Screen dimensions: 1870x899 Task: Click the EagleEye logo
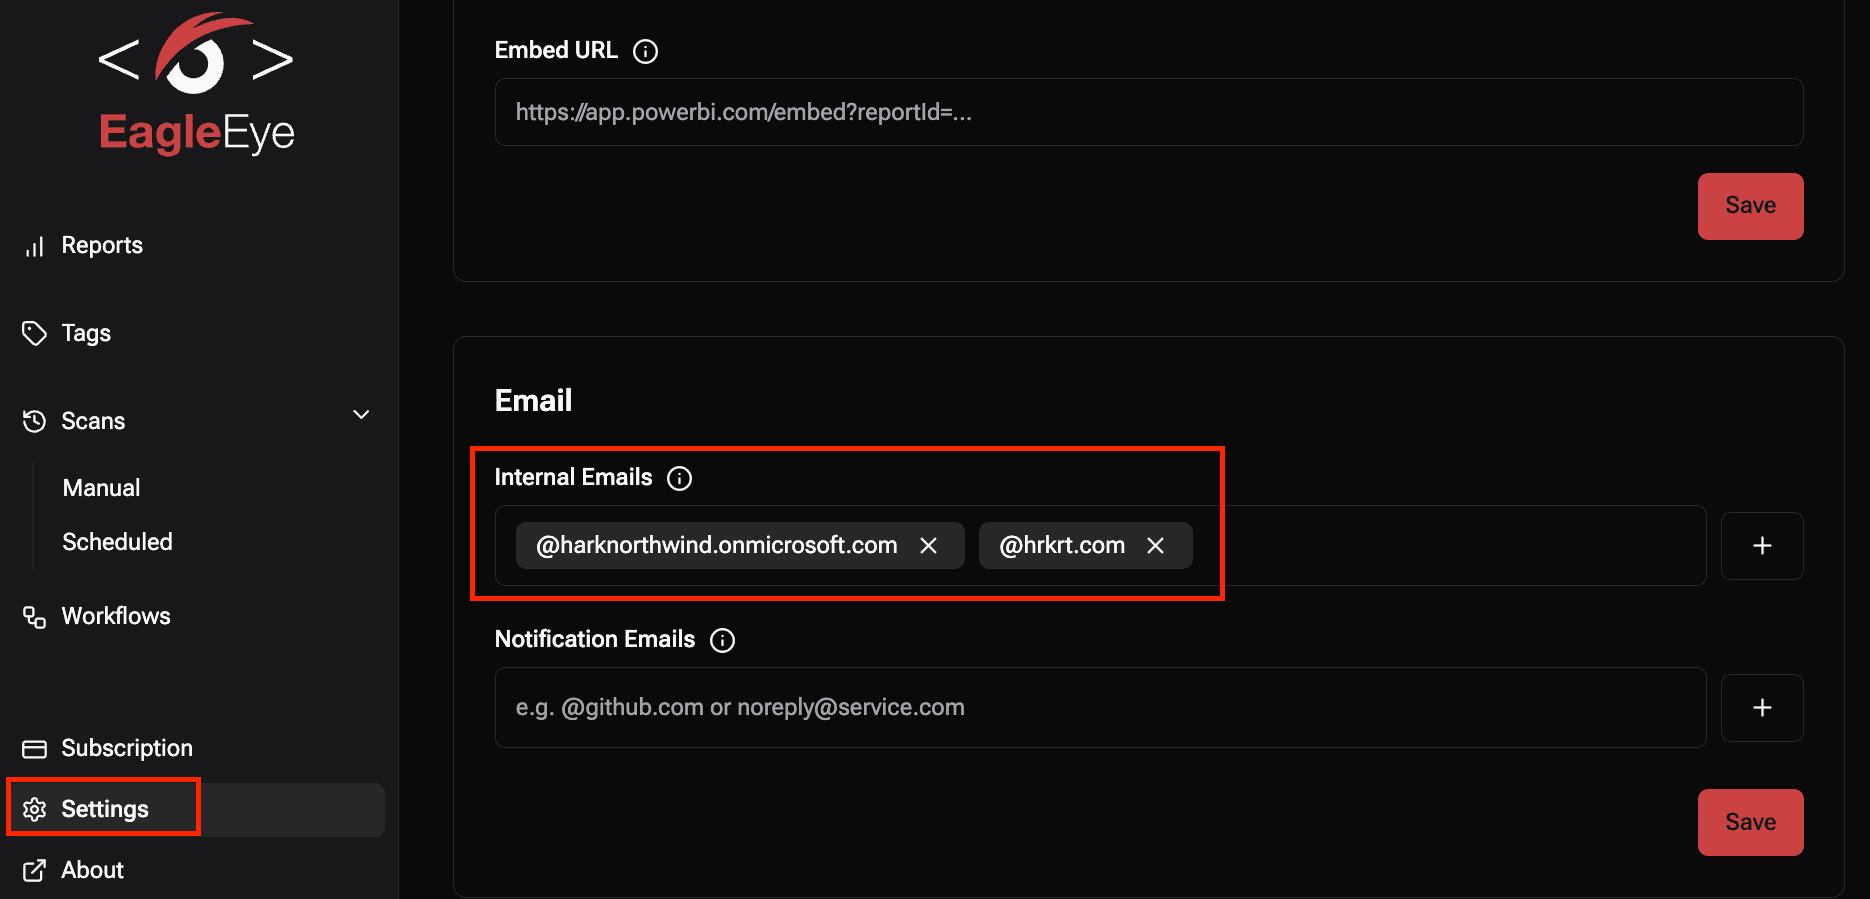click(x=196, y=85)
